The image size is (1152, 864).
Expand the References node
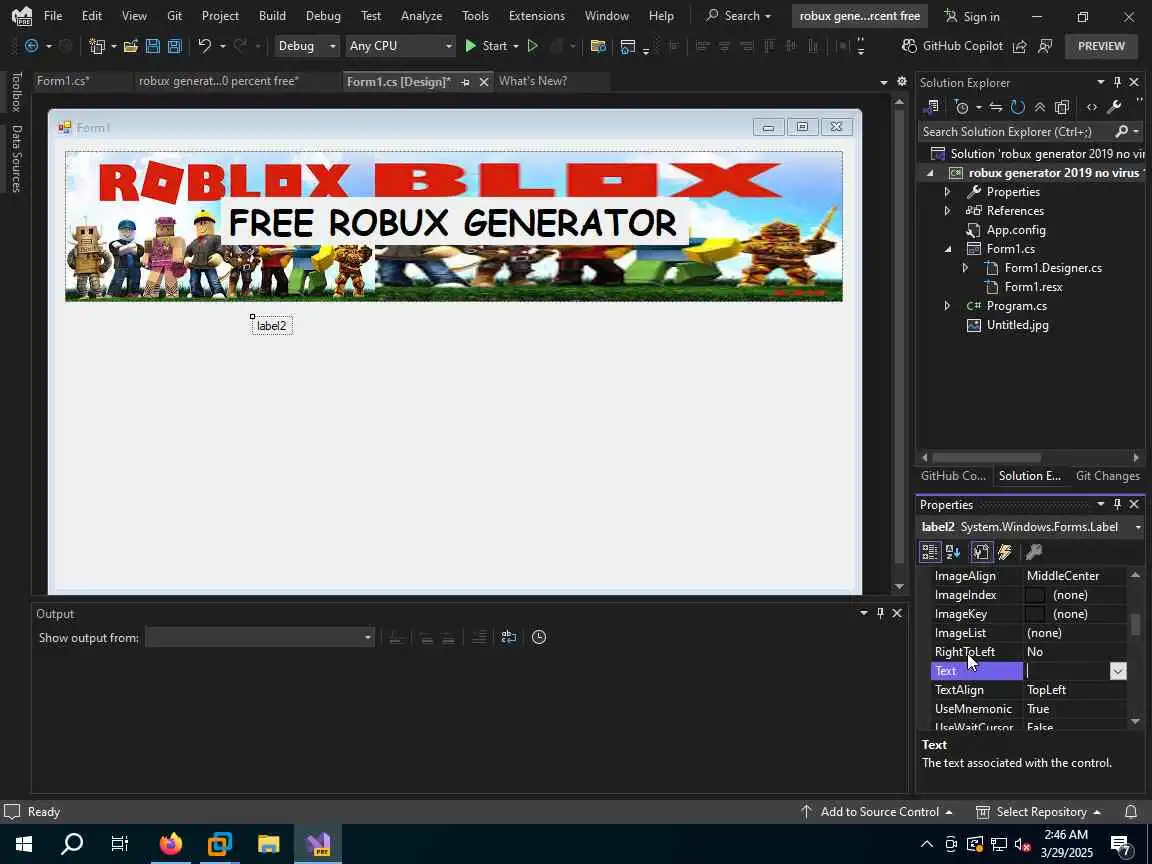pyautogui.click(x=947, y=211)
